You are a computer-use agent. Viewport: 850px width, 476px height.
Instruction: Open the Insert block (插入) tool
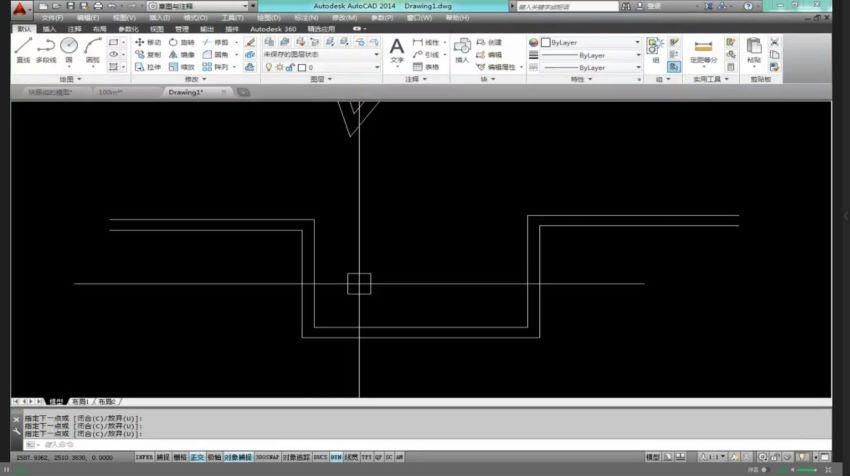(x=462, y=50)
